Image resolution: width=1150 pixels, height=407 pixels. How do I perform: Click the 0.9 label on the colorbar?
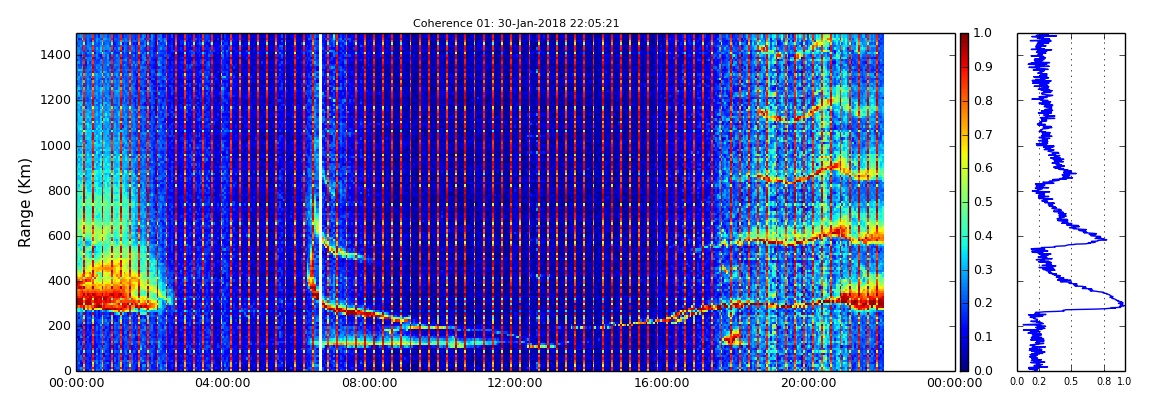click(x=984, y=67)
